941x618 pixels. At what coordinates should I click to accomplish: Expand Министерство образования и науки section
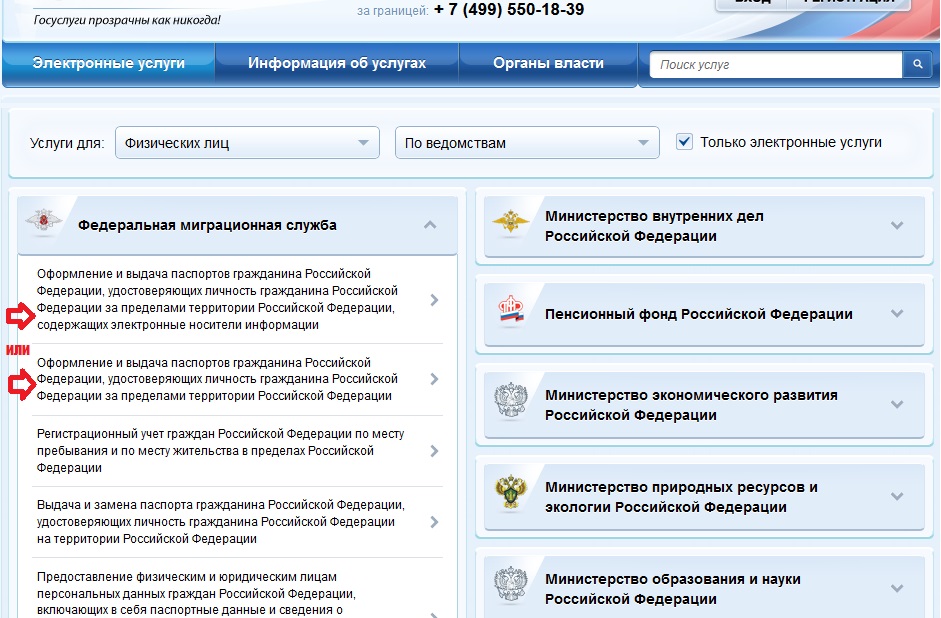click(897, 588)
